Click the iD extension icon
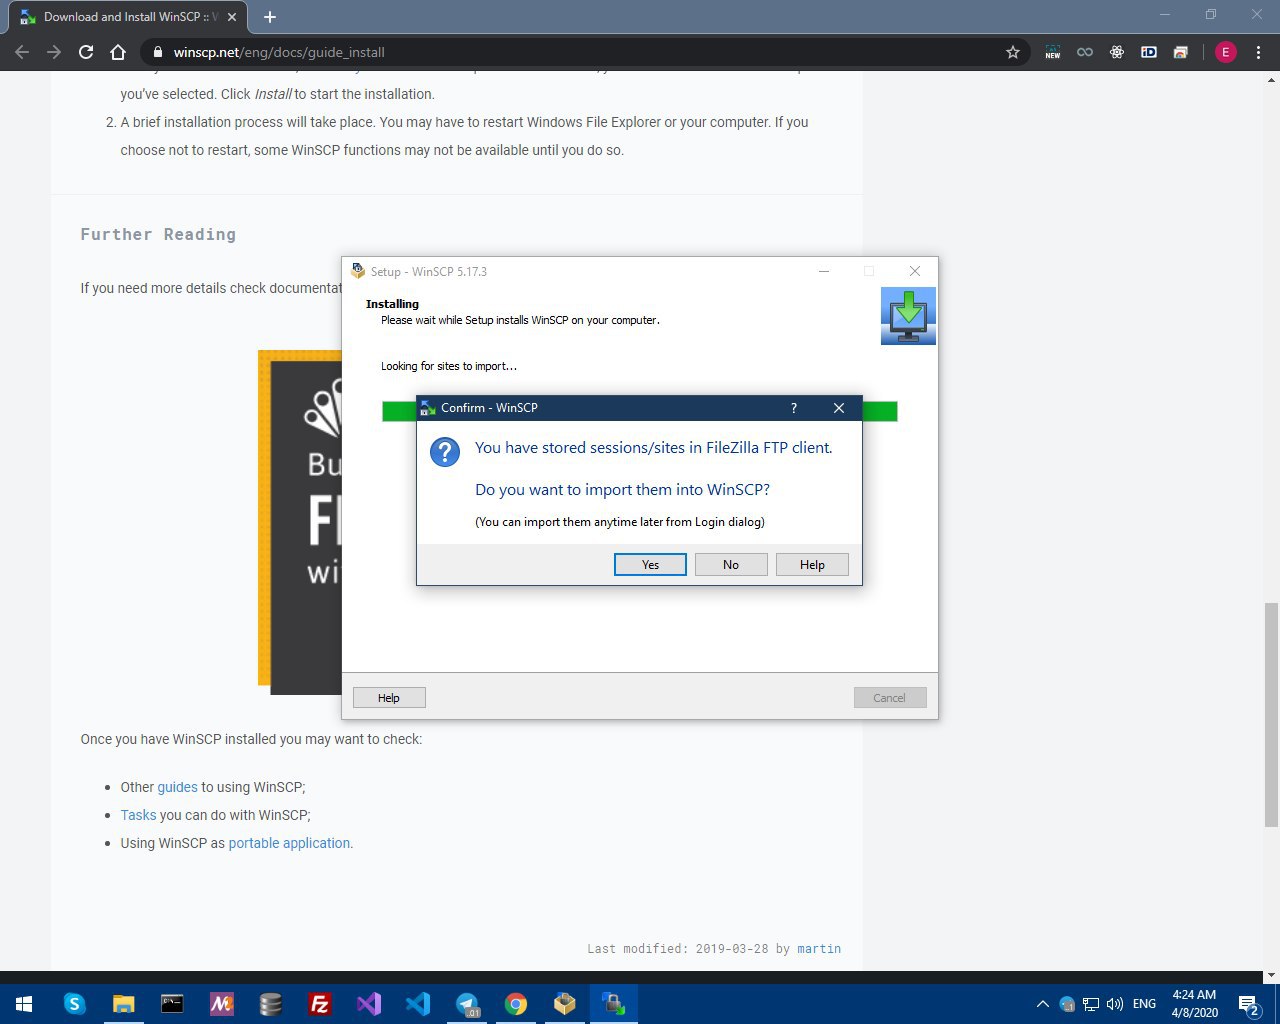This screenshot has height=1024, width=1280. [1149, 52]
